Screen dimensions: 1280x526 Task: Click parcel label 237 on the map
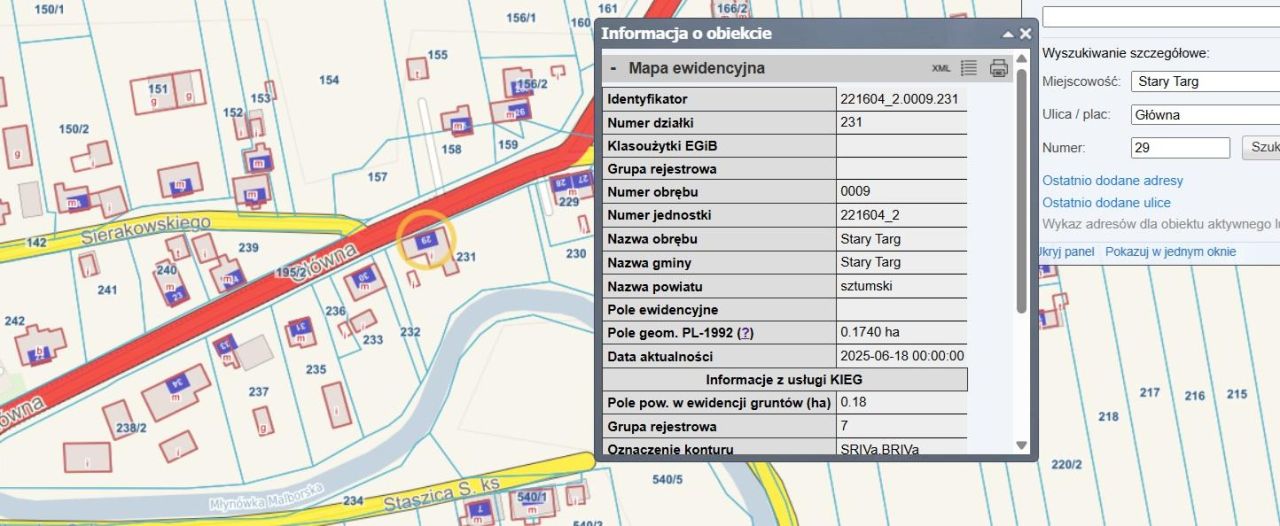[x=259, y=392]
